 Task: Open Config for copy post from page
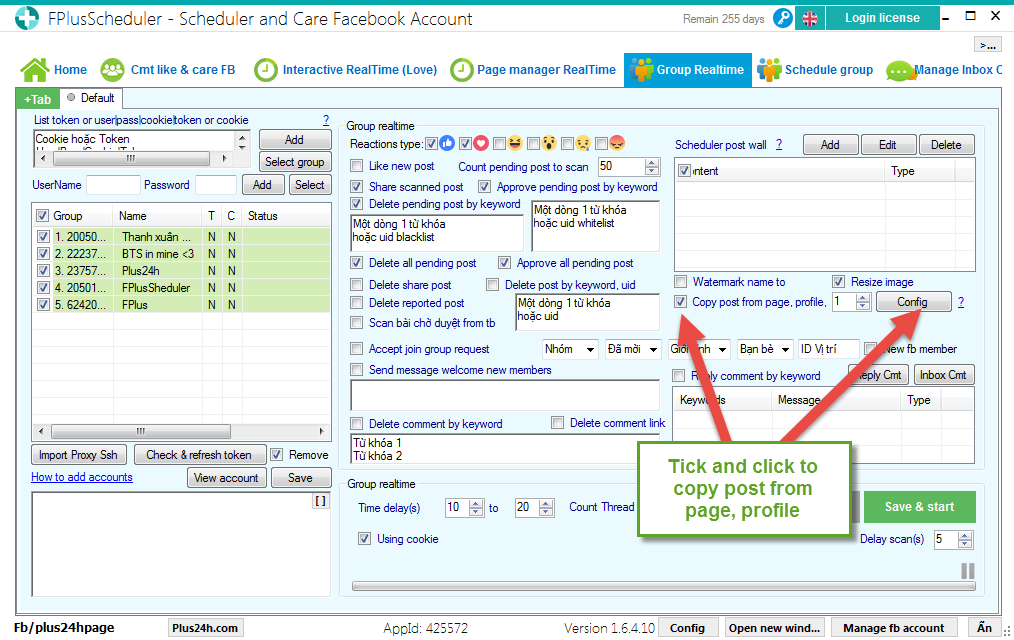(912, 302)
